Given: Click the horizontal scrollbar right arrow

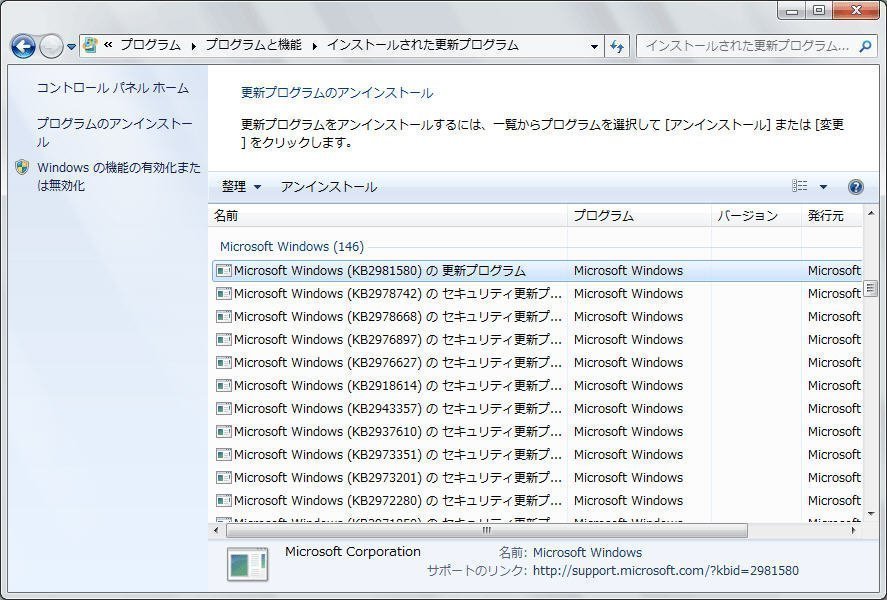Looking at the screenshot, I should click(853, 530).
